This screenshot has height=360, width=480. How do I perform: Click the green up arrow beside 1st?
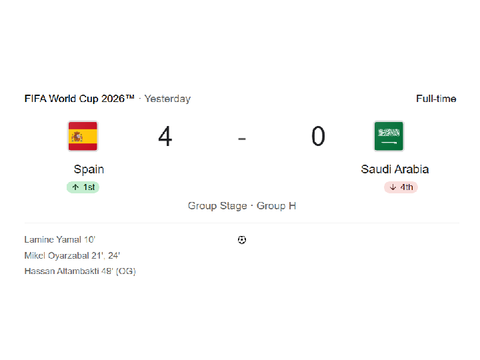pyautogui.click(x=76, y=187)
